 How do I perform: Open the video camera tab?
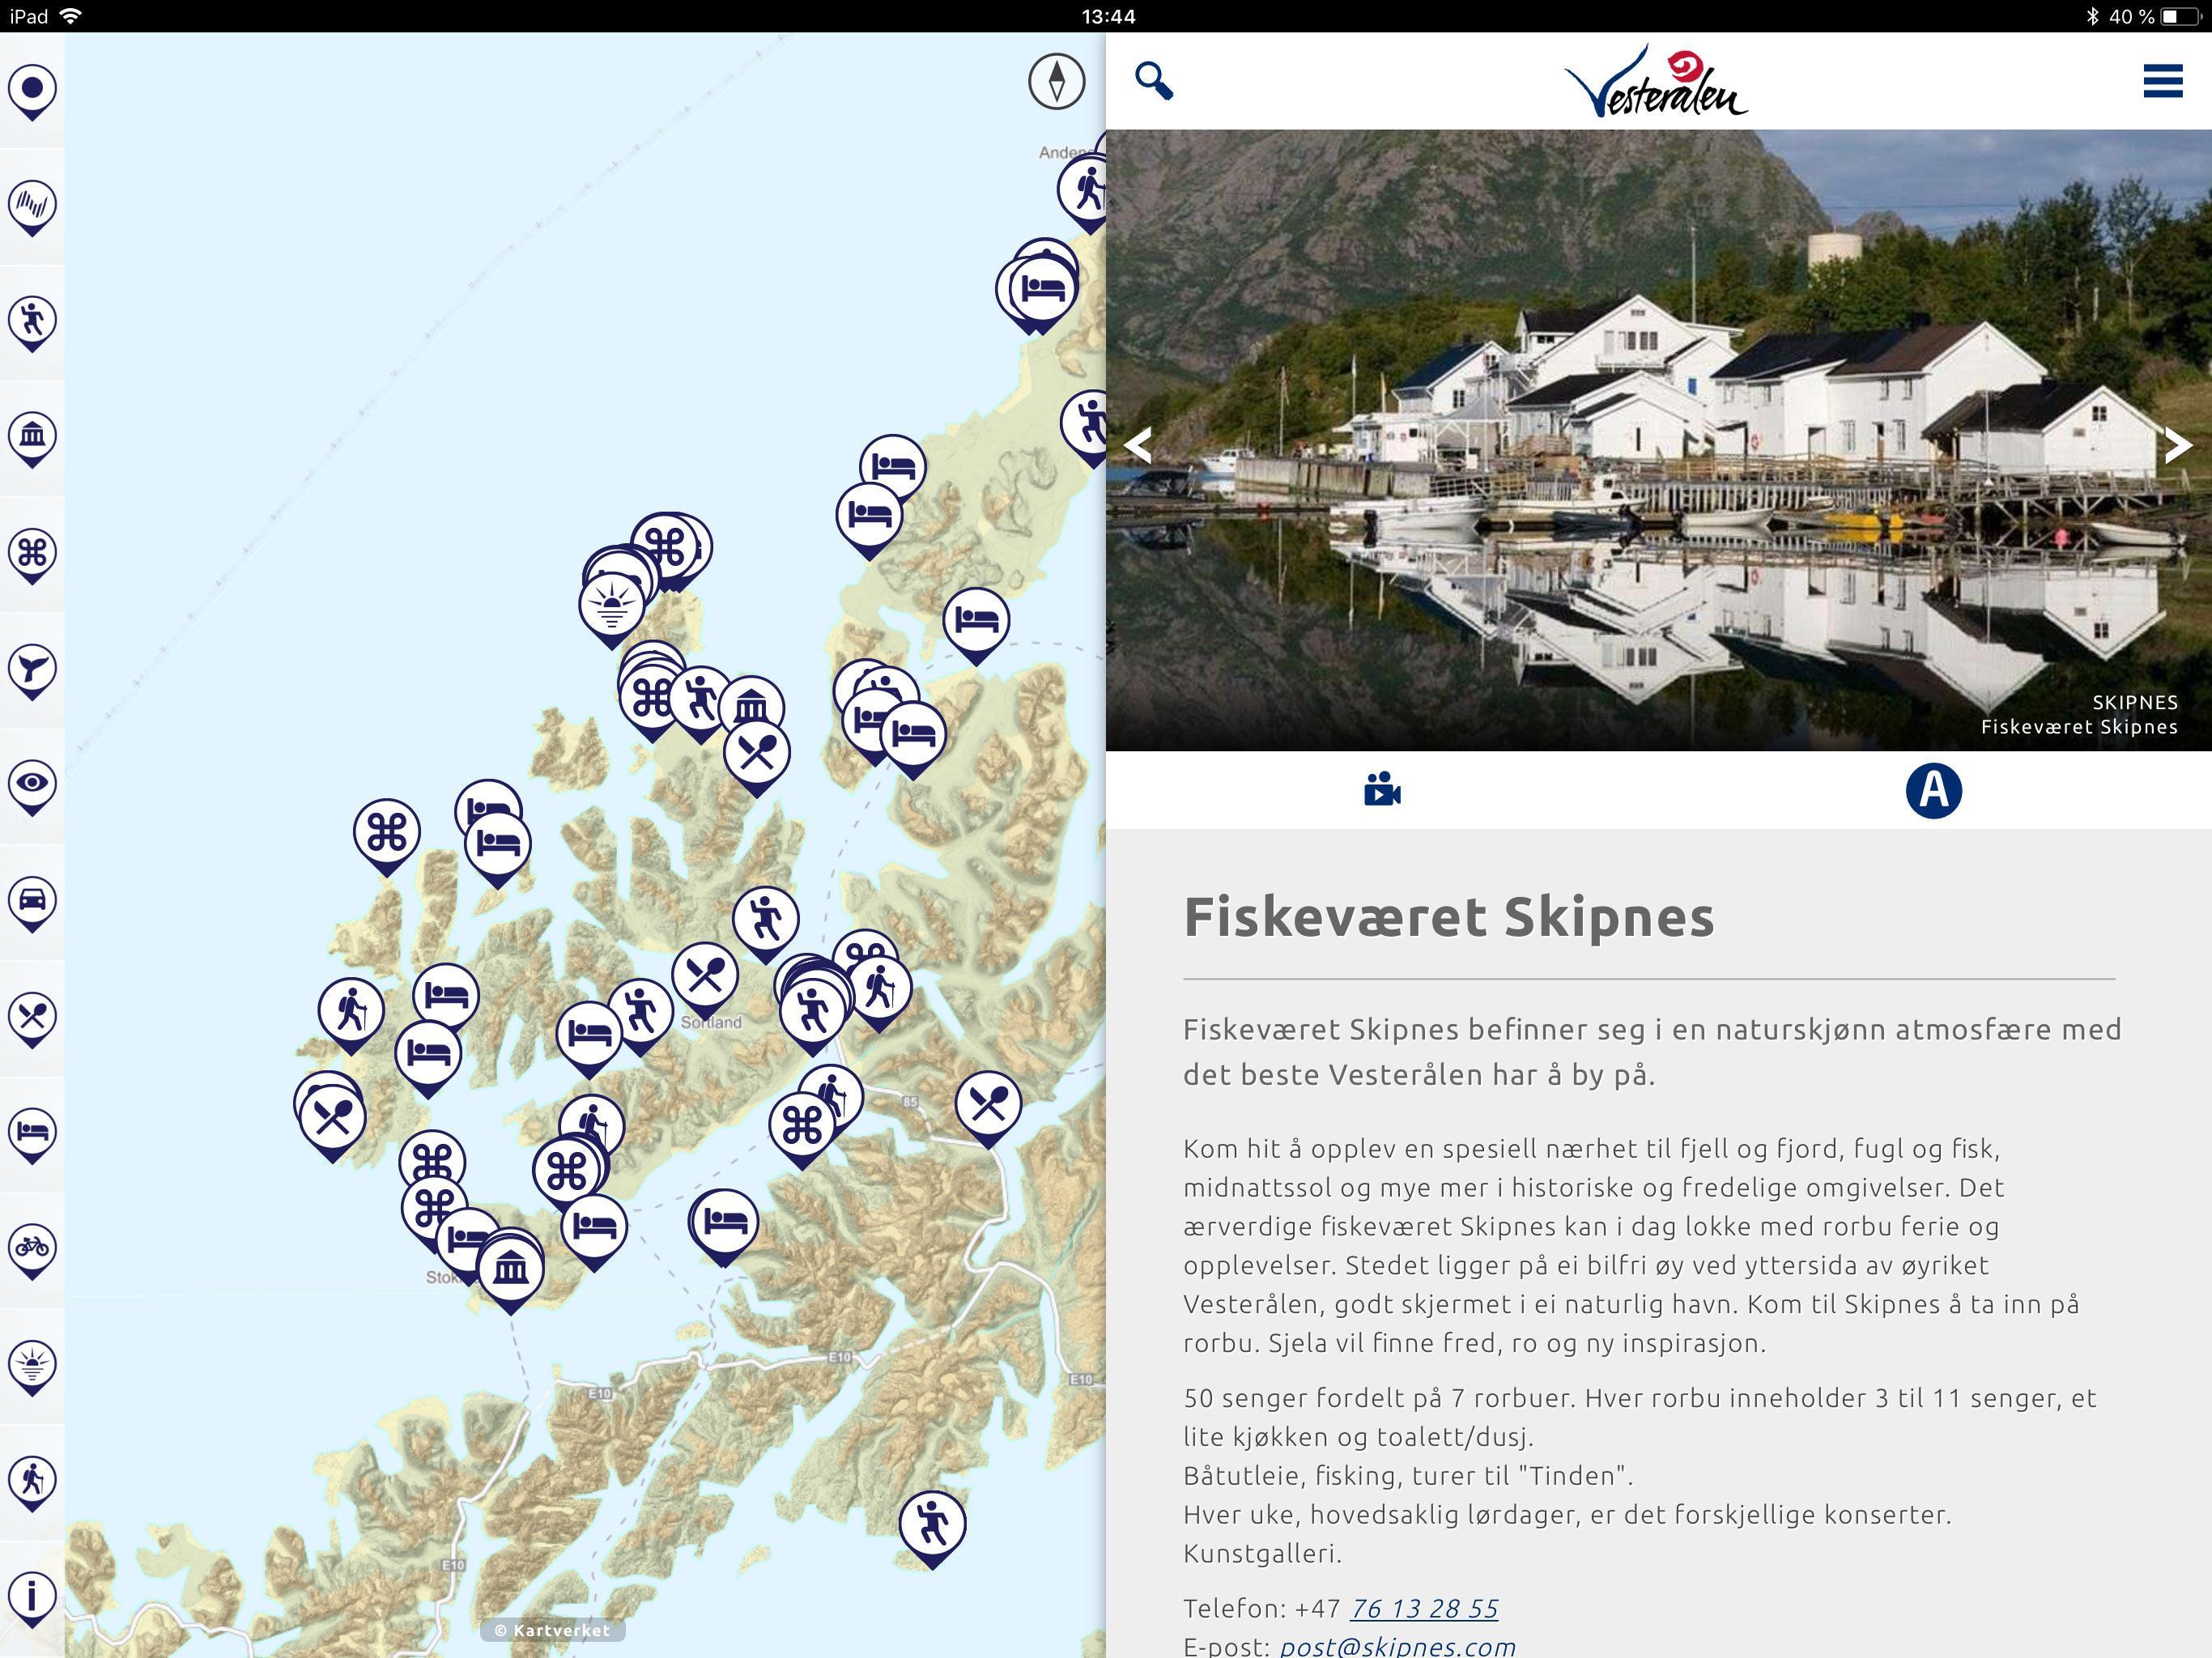[x=1382, y=790]
